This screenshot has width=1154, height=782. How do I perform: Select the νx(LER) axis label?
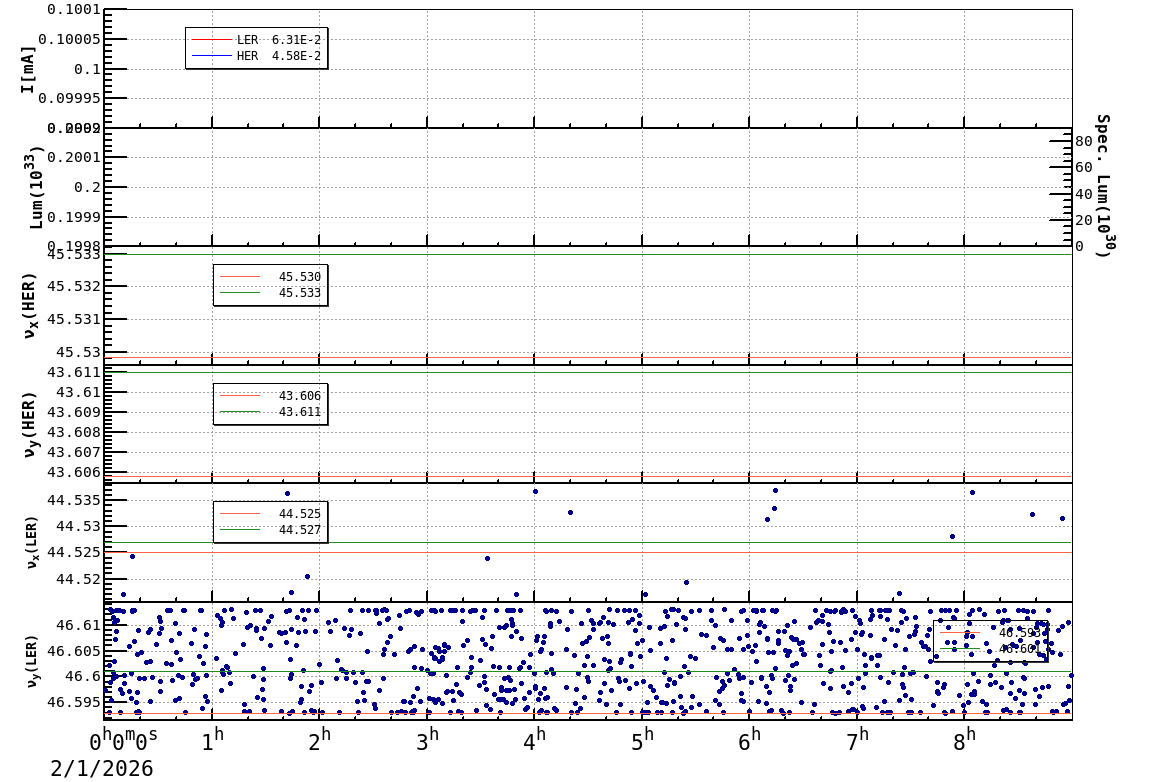[x=30, y=542]
